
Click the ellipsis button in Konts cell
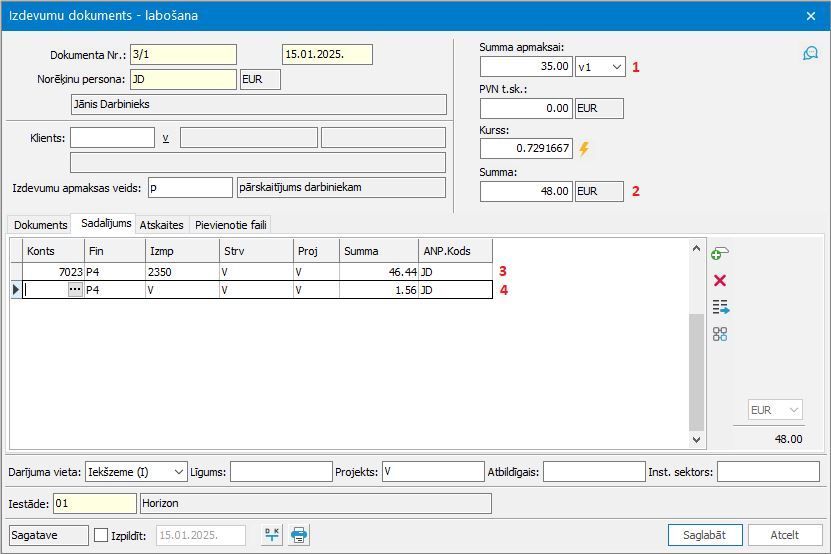click(x=75, y=290)
